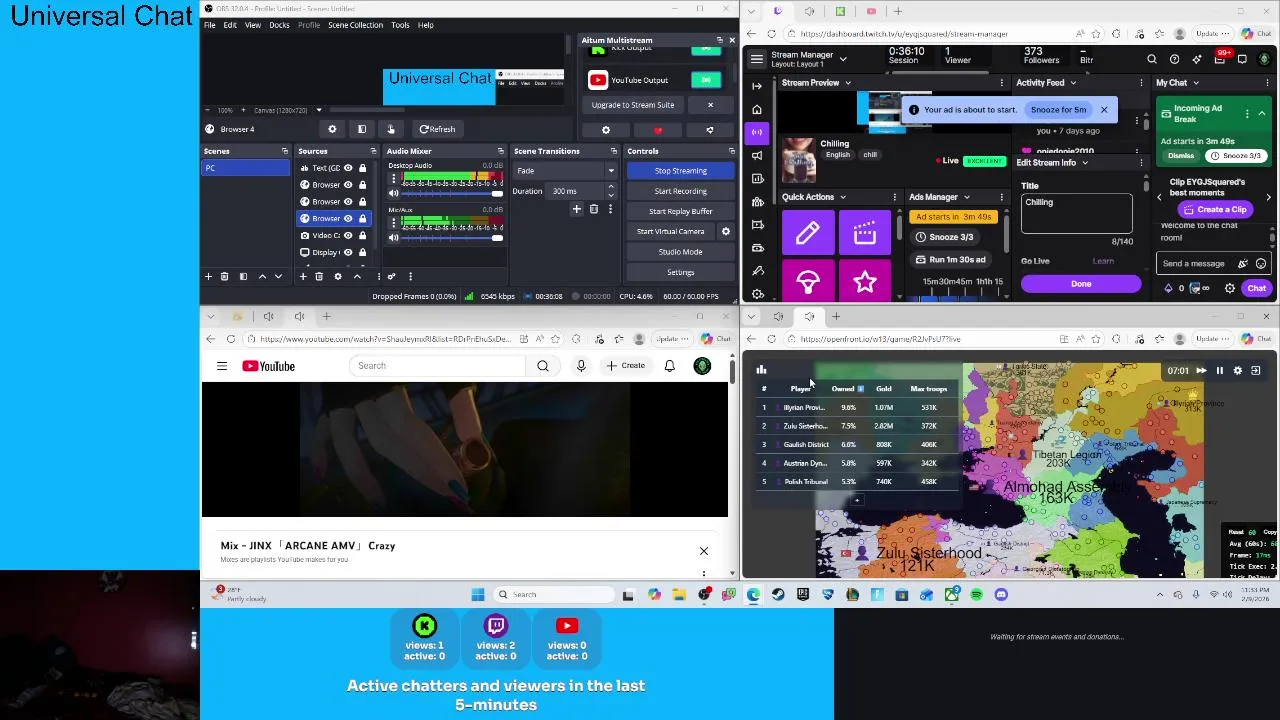
Task: Open the Canvas size dropdown arrow
Action: tap(319, 110)
